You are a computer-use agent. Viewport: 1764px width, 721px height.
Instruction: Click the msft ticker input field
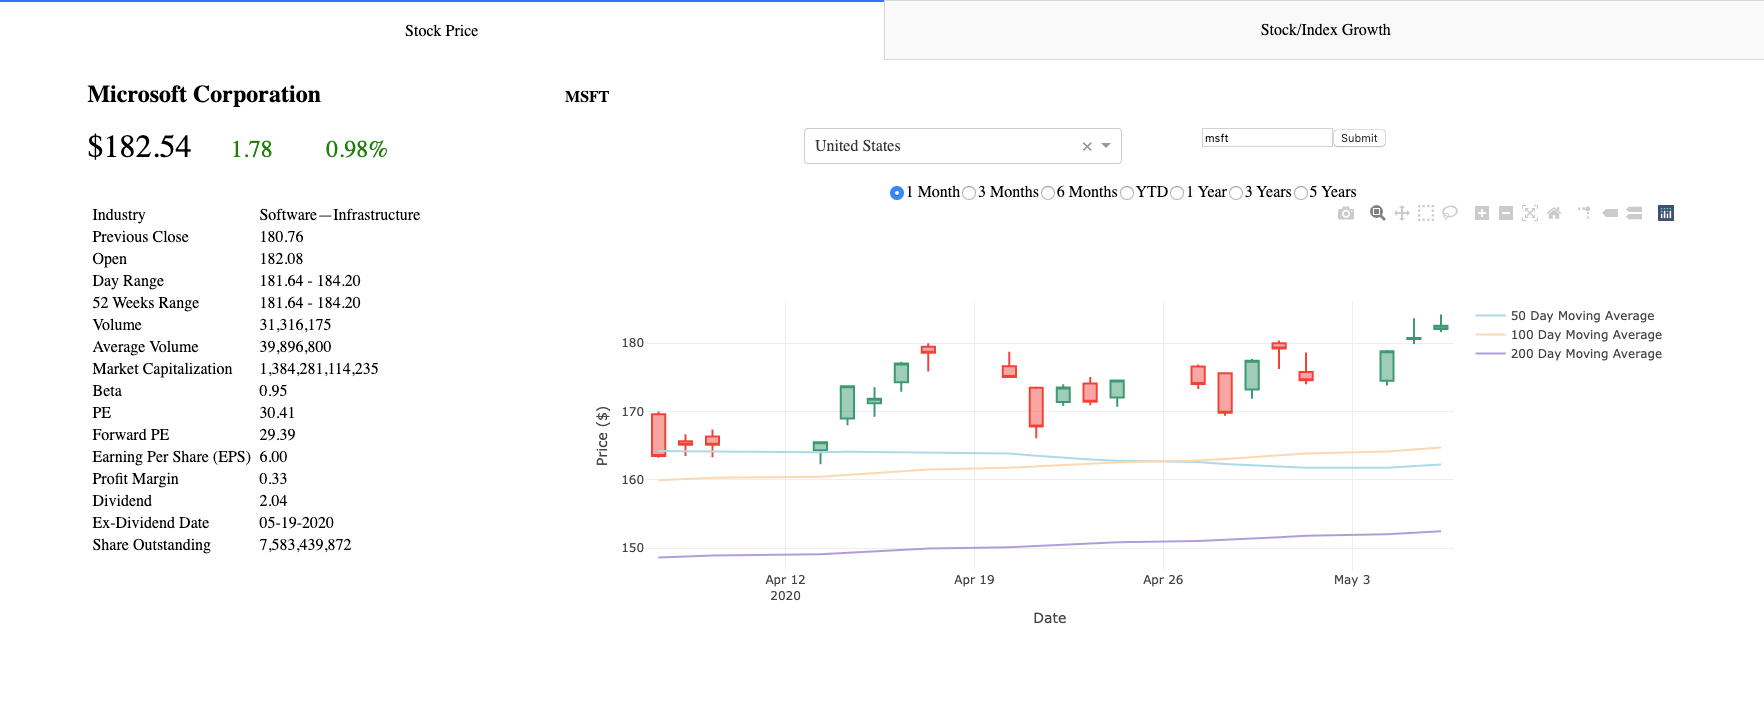click(1267, 138)
